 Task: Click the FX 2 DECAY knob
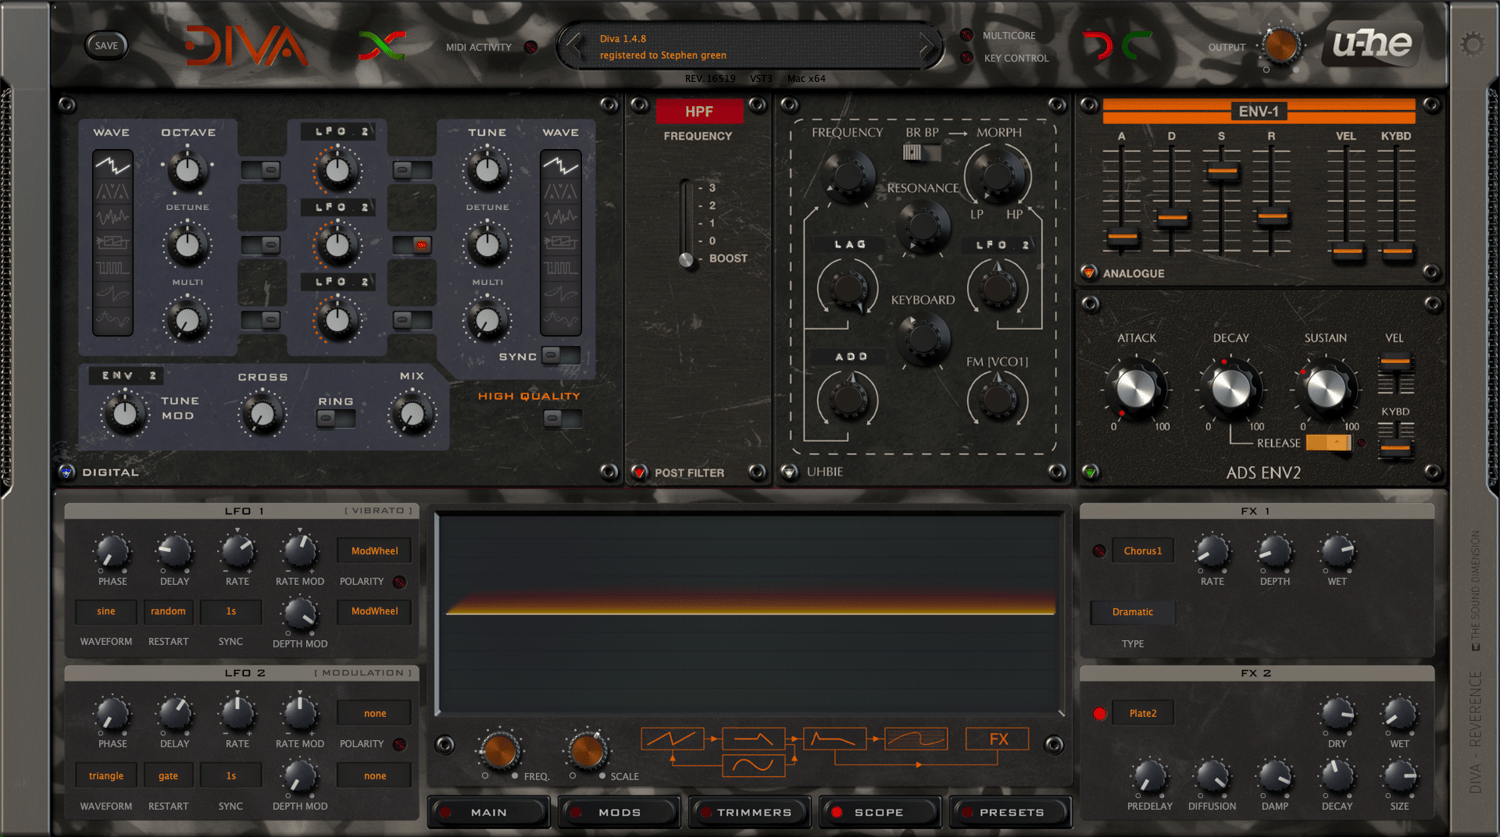(1337, 776)
